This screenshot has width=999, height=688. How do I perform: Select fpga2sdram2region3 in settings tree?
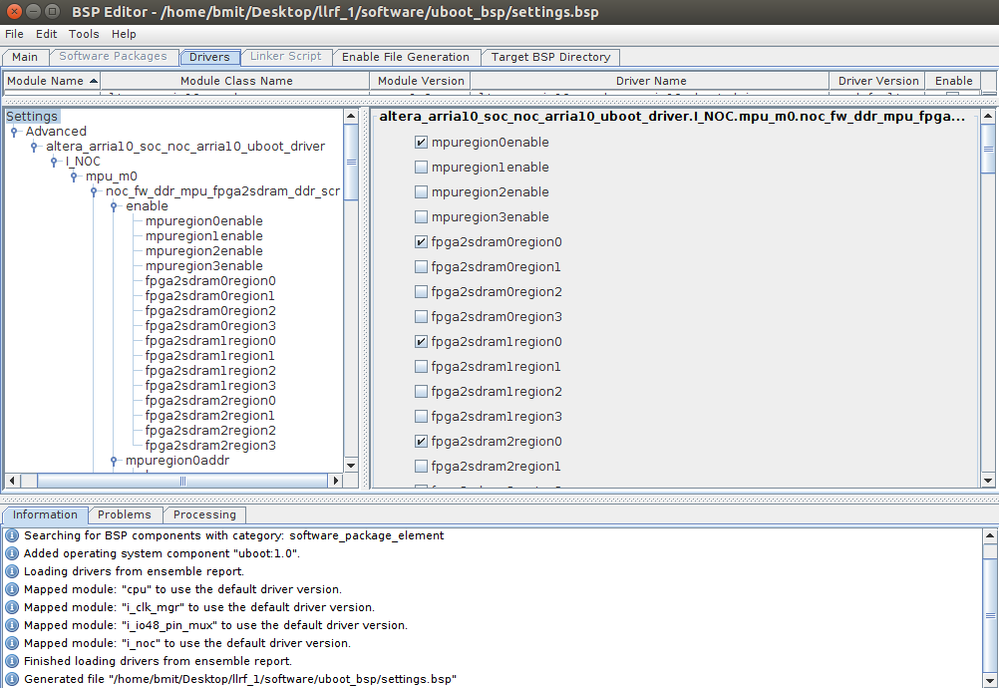[210, 446]
